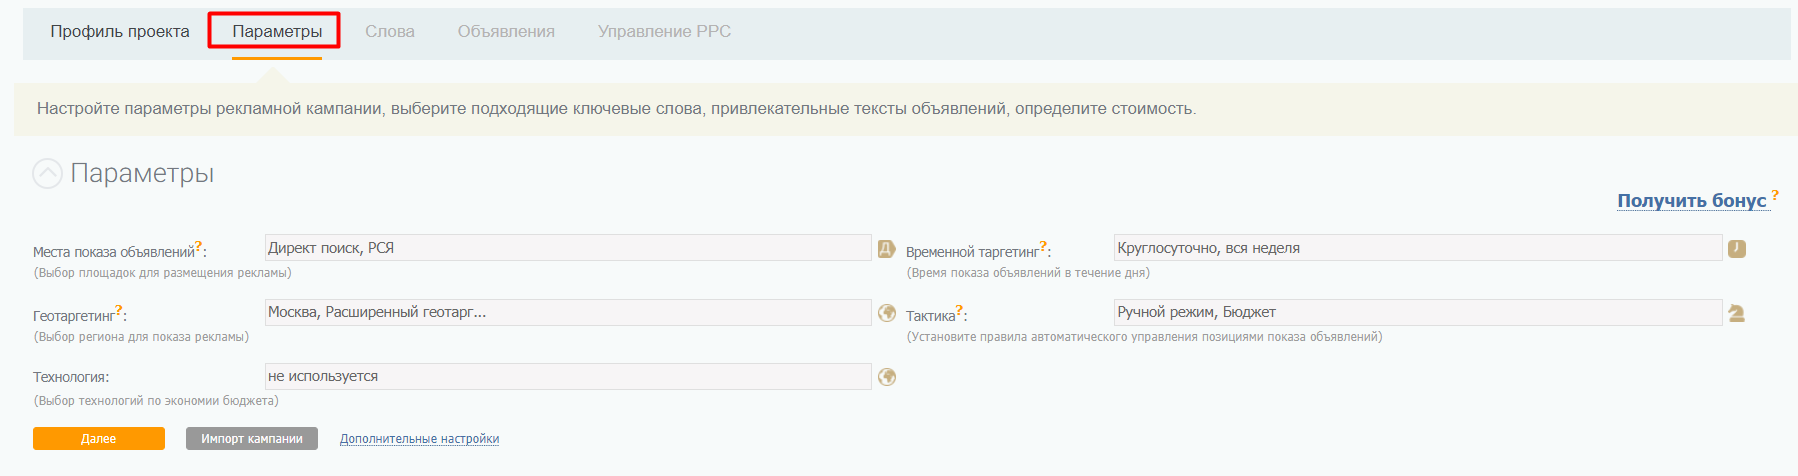The image size is (1798, 476).
Task: Click the Импорт кампании button
Action: point(252,439)
